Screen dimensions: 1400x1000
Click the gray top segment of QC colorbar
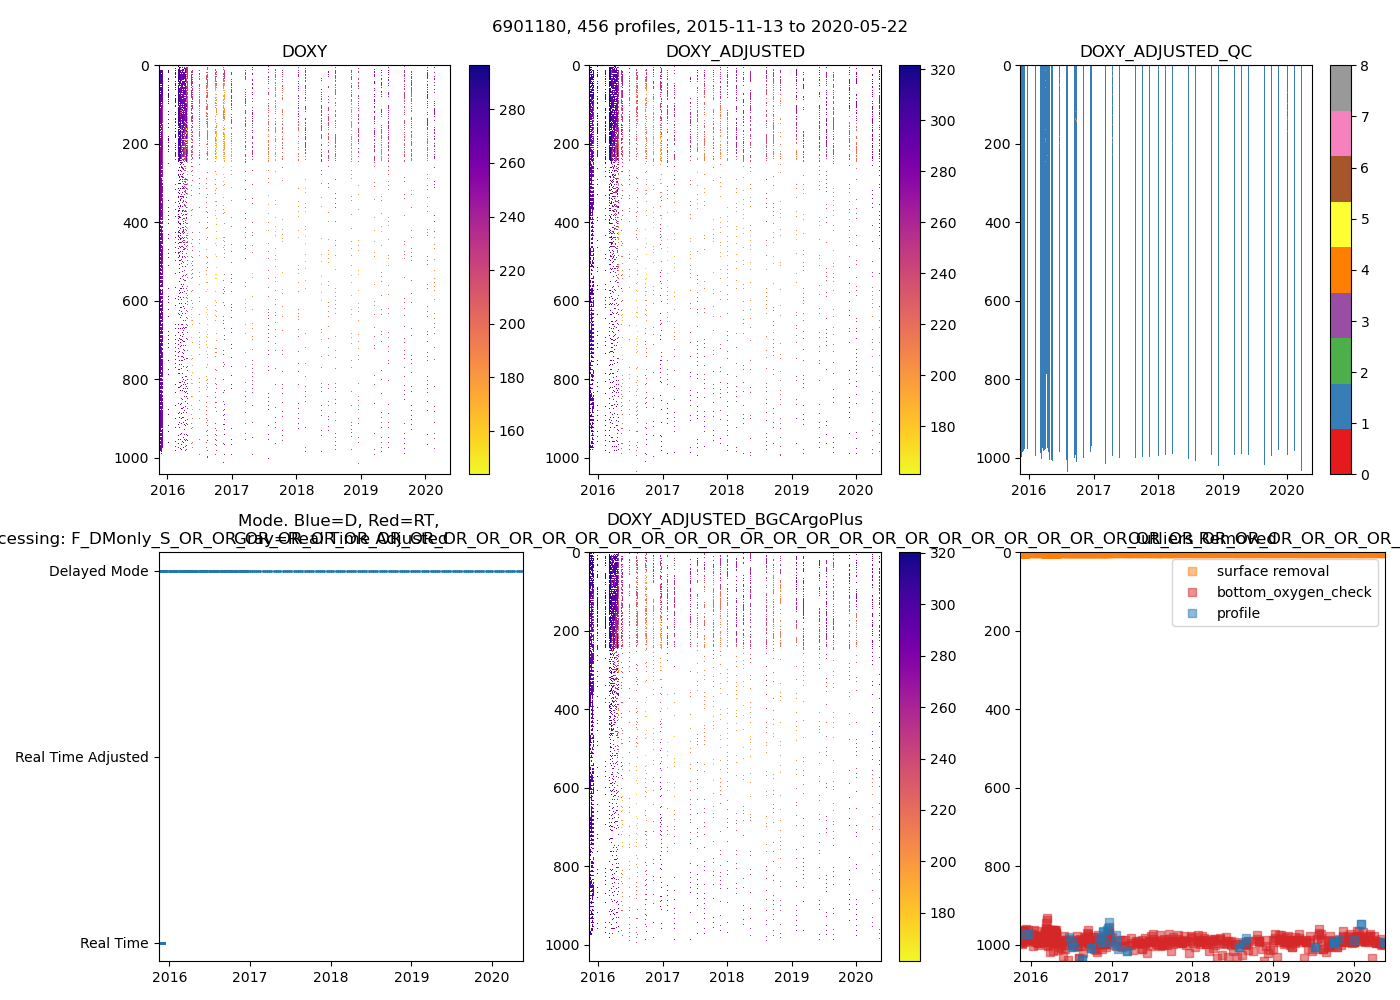(x=1340, y=88)
